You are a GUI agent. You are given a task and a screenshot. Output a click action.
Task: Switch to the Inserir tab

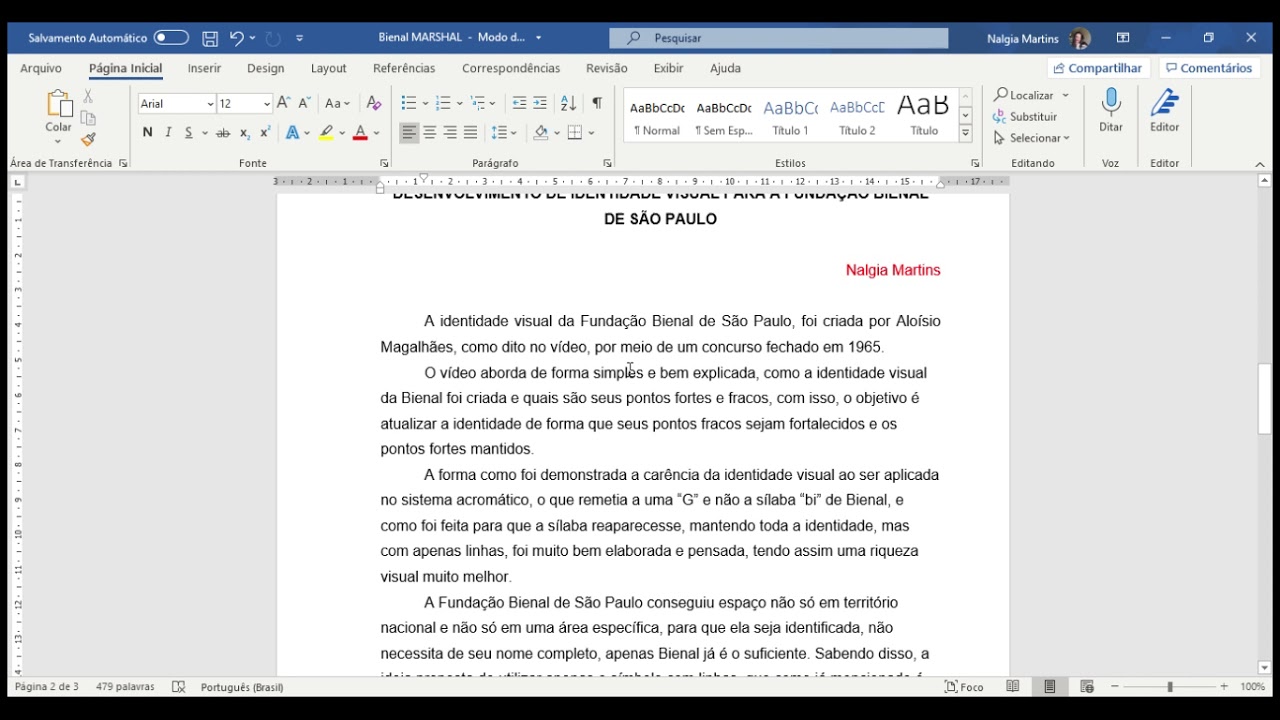[x=204, y=68]
